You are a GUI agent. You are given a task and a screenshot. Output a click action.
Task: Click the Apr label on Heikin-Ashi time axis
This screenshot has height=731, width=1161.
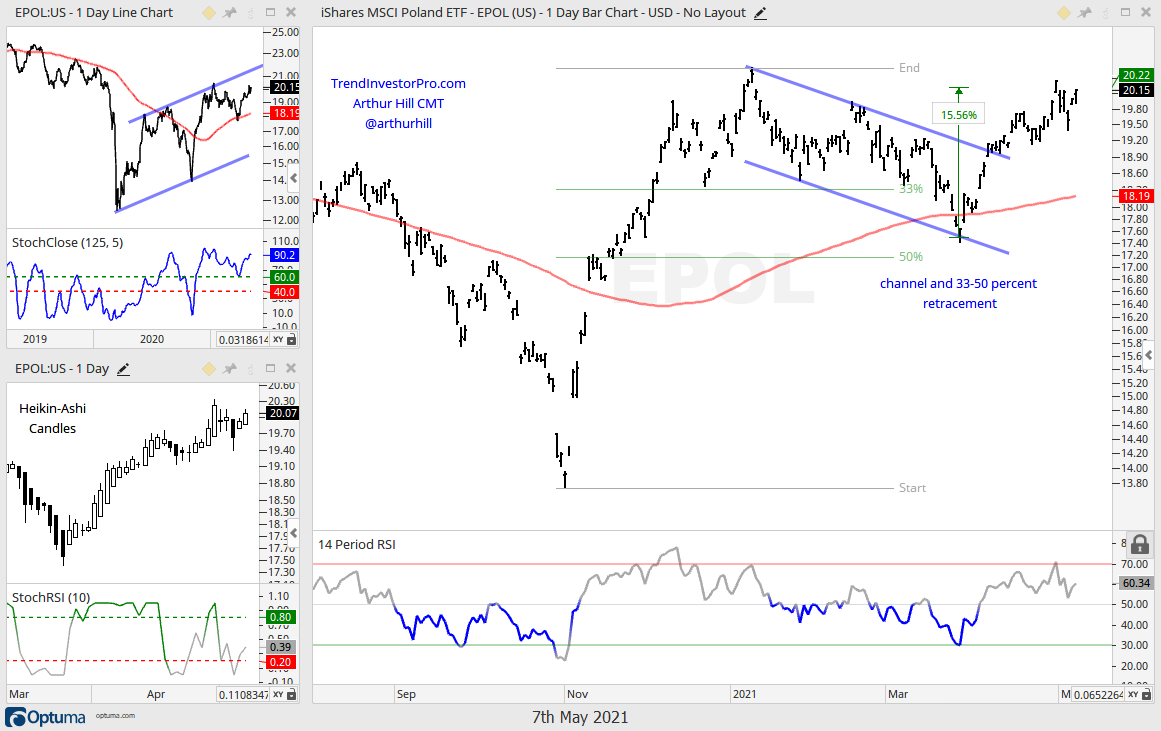click(155, 694)
